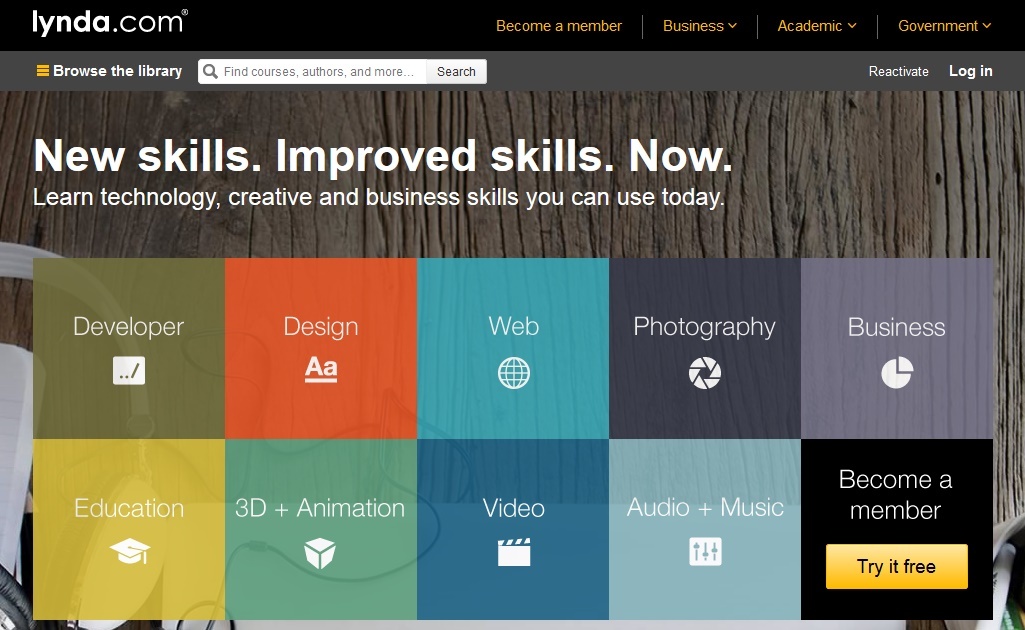This screenshot has height=630, width=1025.
Task: Click the Photography aperture icon
Action: pyautogui.click(x=705, y=373)
